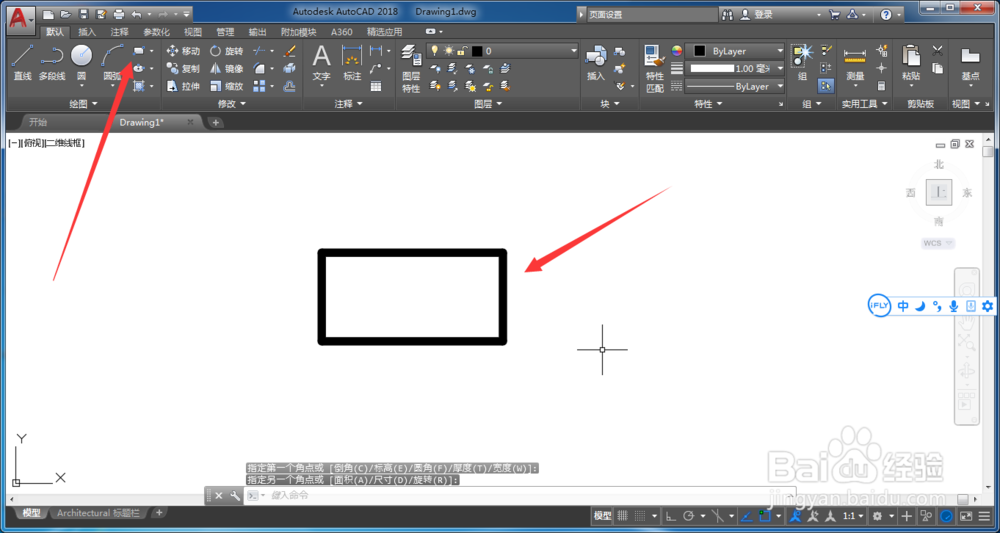Click the Save icon in quick access toolbar
Screen dimensions: 1000x533
coord(83,14)
